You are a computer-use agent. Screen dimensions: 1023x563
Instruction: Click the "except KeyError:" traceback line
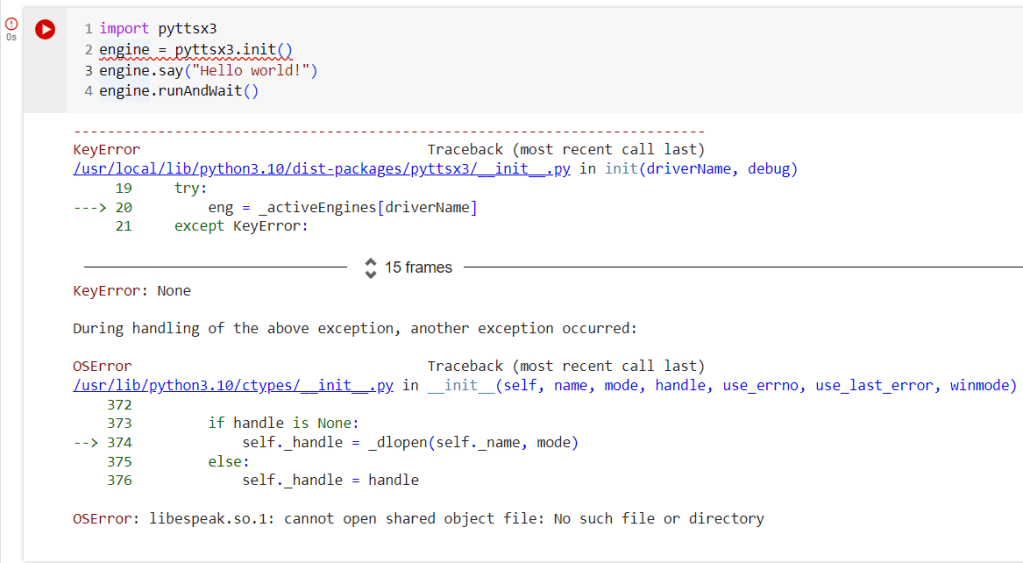pos(240,226)
